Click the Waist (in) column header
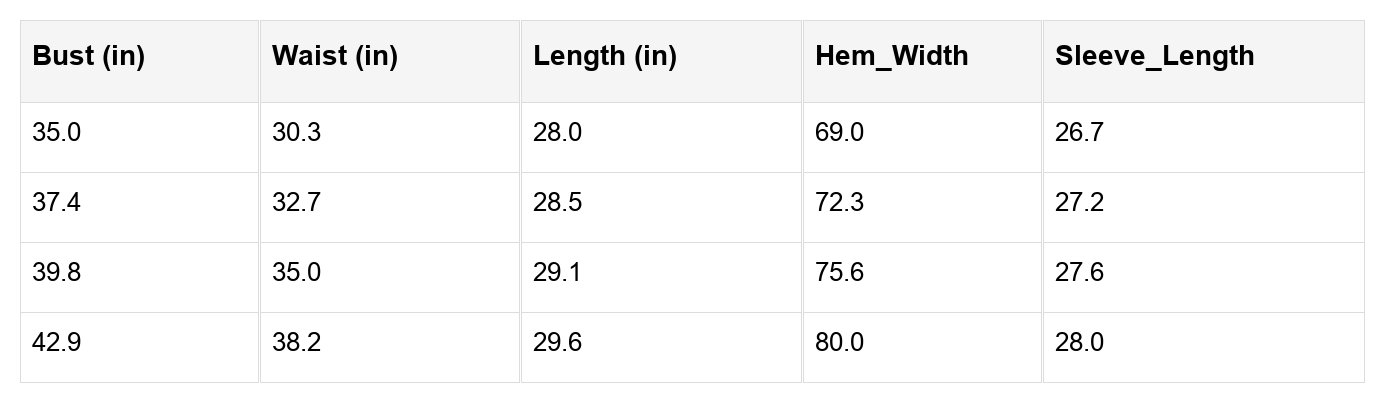 click(335, 57)
